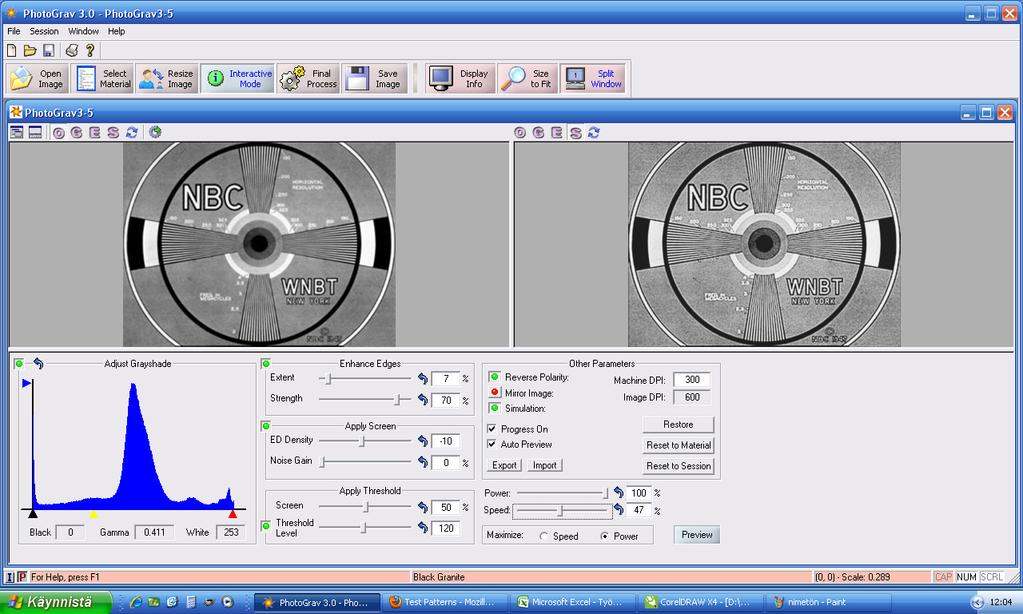Click the right pane 'G' grayshade view icon

click(x=538, y=132)
